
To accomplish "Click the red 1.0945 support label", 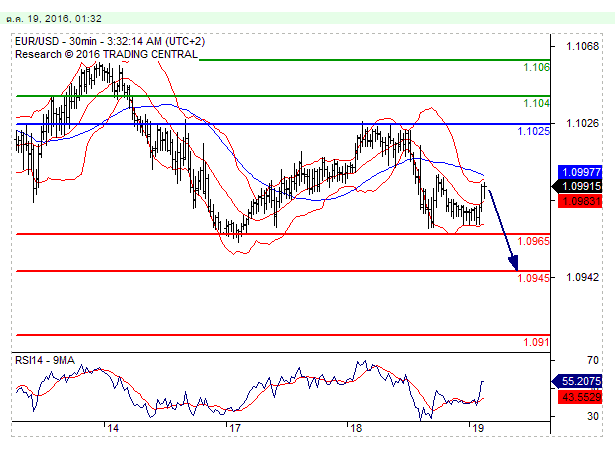I will pos(533,278).
